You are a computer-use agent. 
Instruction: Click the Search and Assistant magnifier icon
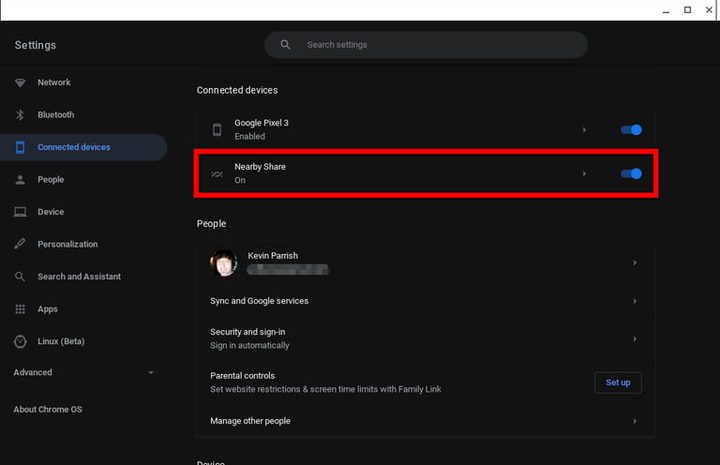pos(20,277)
